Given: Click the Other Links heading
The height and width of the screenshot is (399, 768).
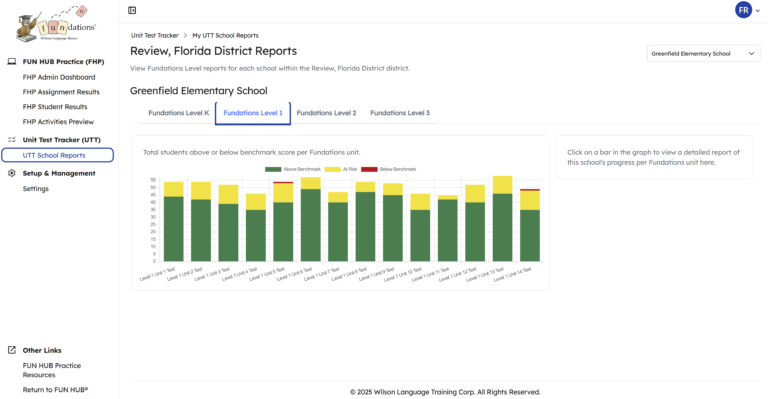Looking at the screenshot, I should 42,350.
